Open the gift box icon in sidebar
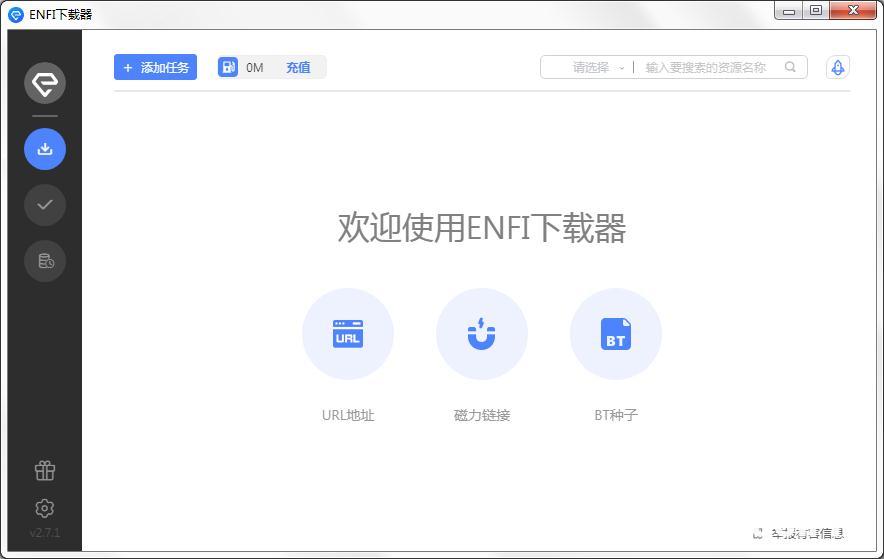The height and width of the screenshot is (559, 884). 45,470
